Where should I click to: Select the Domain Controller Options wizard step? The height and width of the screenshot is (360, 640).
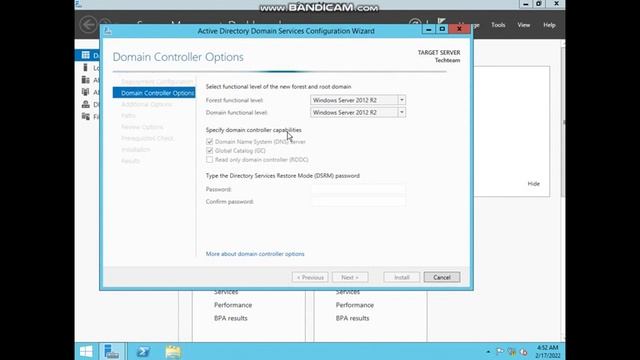[154, 93]
